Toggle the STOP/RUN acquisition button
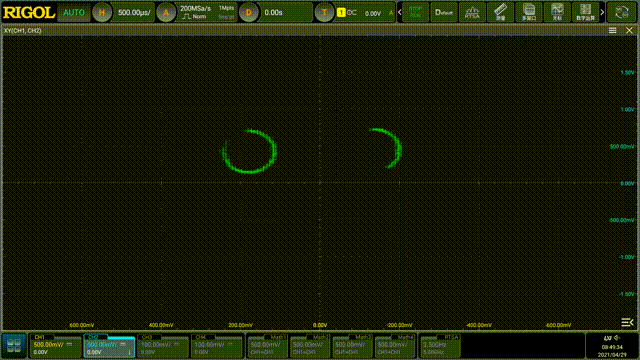 click(x=416, y=12)
